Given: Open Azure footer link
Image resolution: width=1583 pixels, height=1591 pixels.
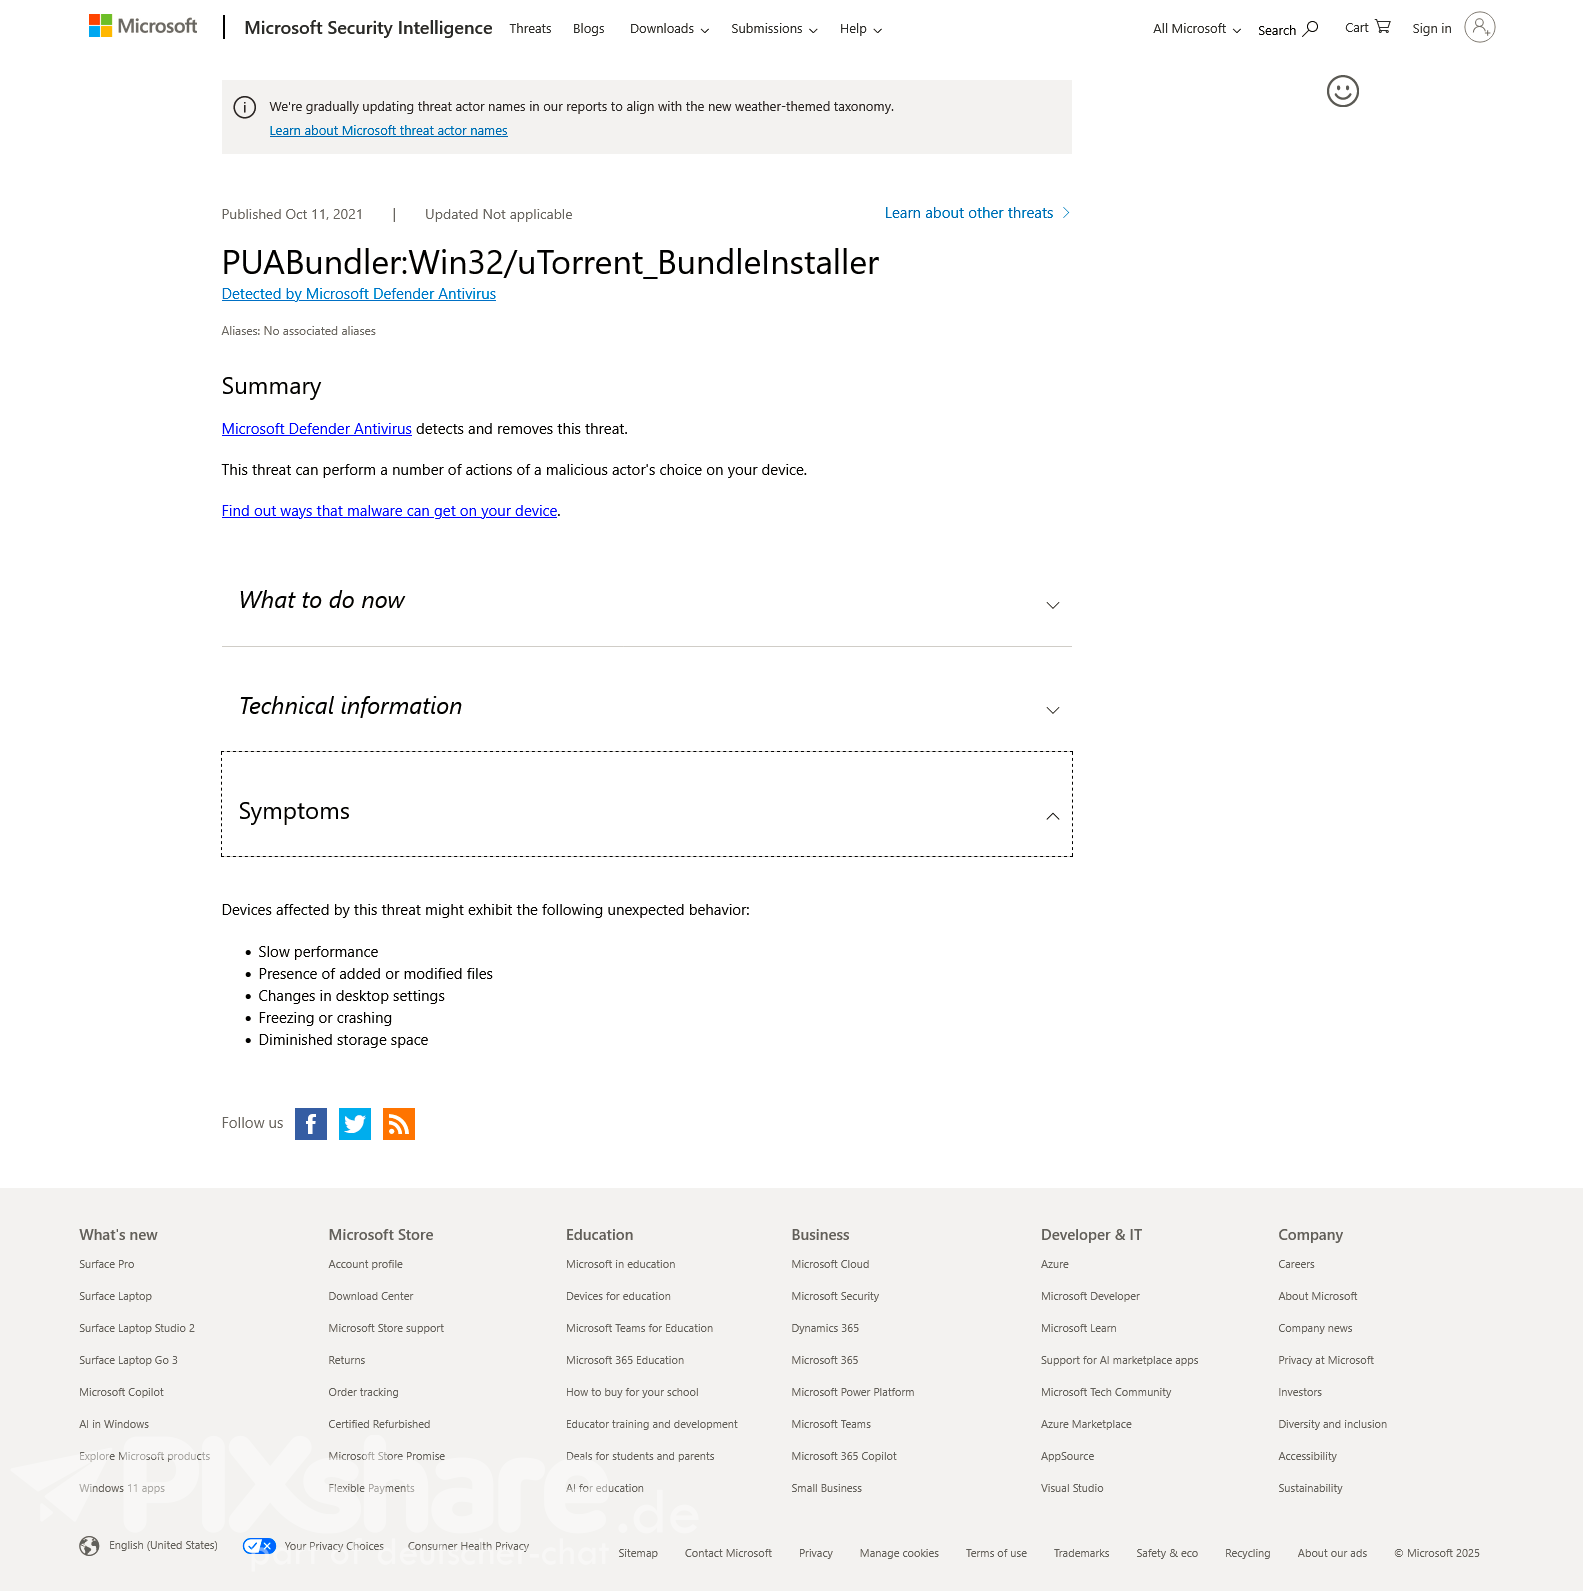Looking at the screenshot, I should tap(1055, 1264).
